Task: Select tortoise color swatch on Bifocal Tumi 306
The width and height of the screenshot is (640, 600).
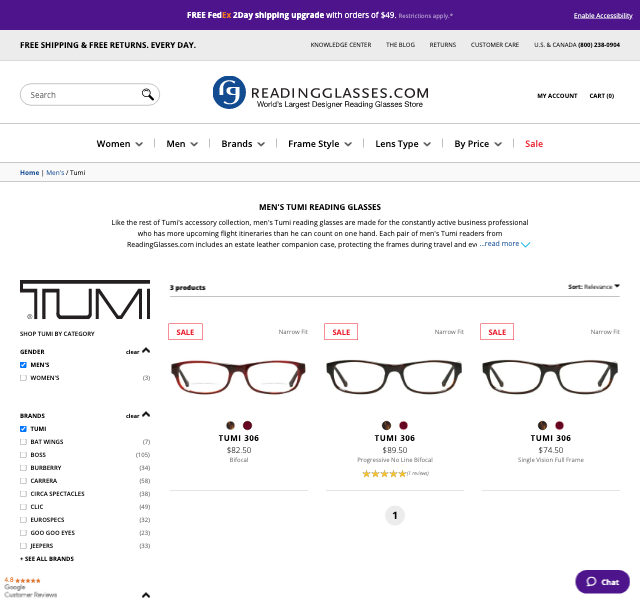Action: (x=231, y=425)
